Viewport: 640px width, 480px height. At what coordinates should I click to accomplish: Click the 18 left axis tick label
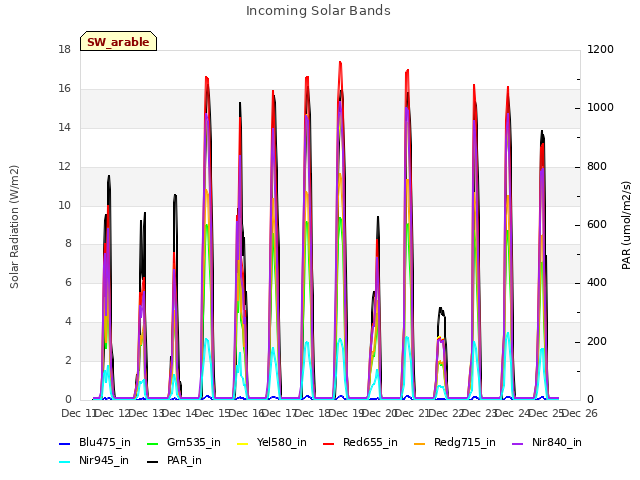(x=65, y=49)
